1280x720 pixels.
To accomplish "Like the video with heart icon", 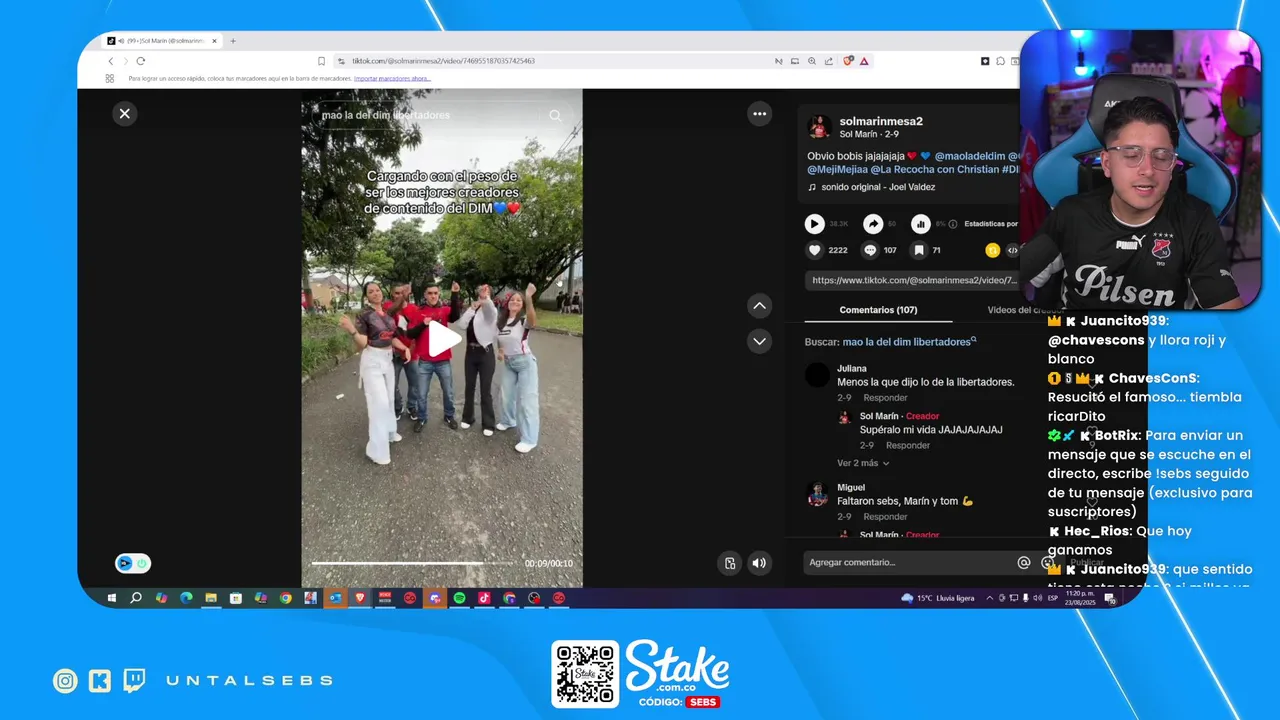I will (x=815, y=250).
